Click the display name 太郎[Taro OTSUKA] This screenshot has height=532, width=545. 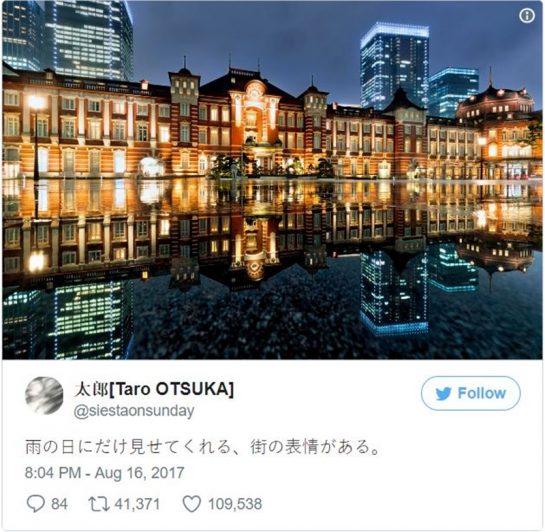(x=154, y=389)
